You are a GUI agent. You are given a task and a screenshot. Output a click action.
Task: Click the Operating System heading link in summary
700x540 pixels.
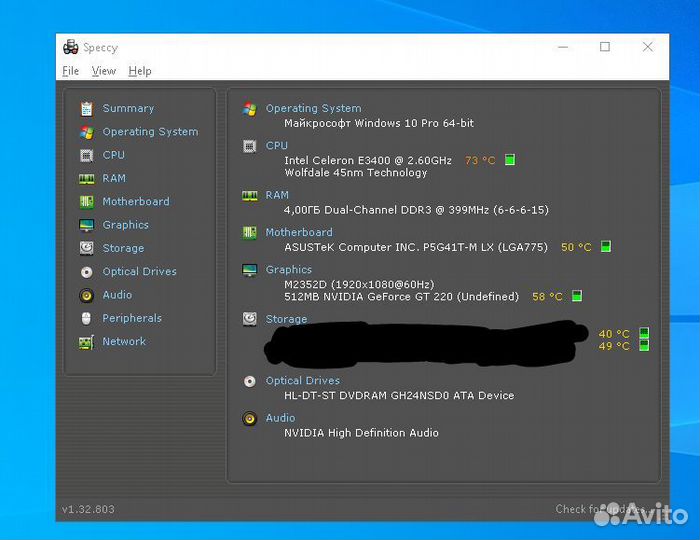[313, 108]
